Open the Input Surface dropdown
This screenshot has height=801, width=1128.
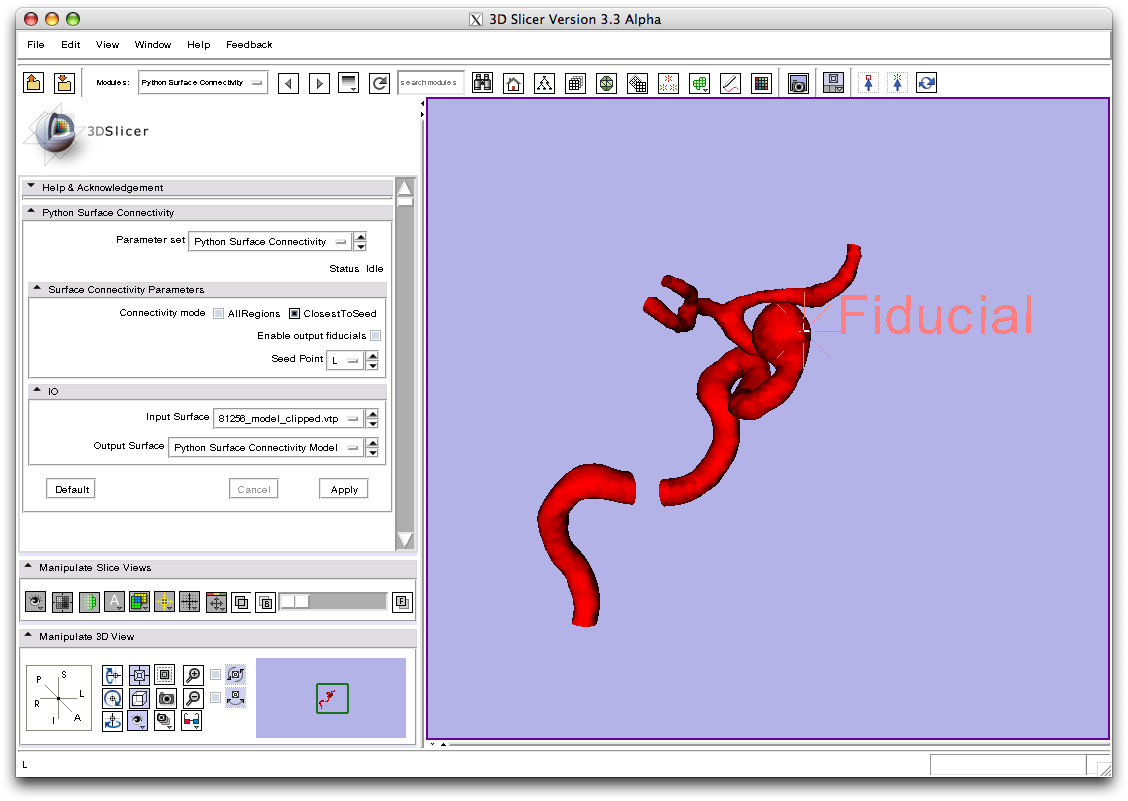coord(286,418)
